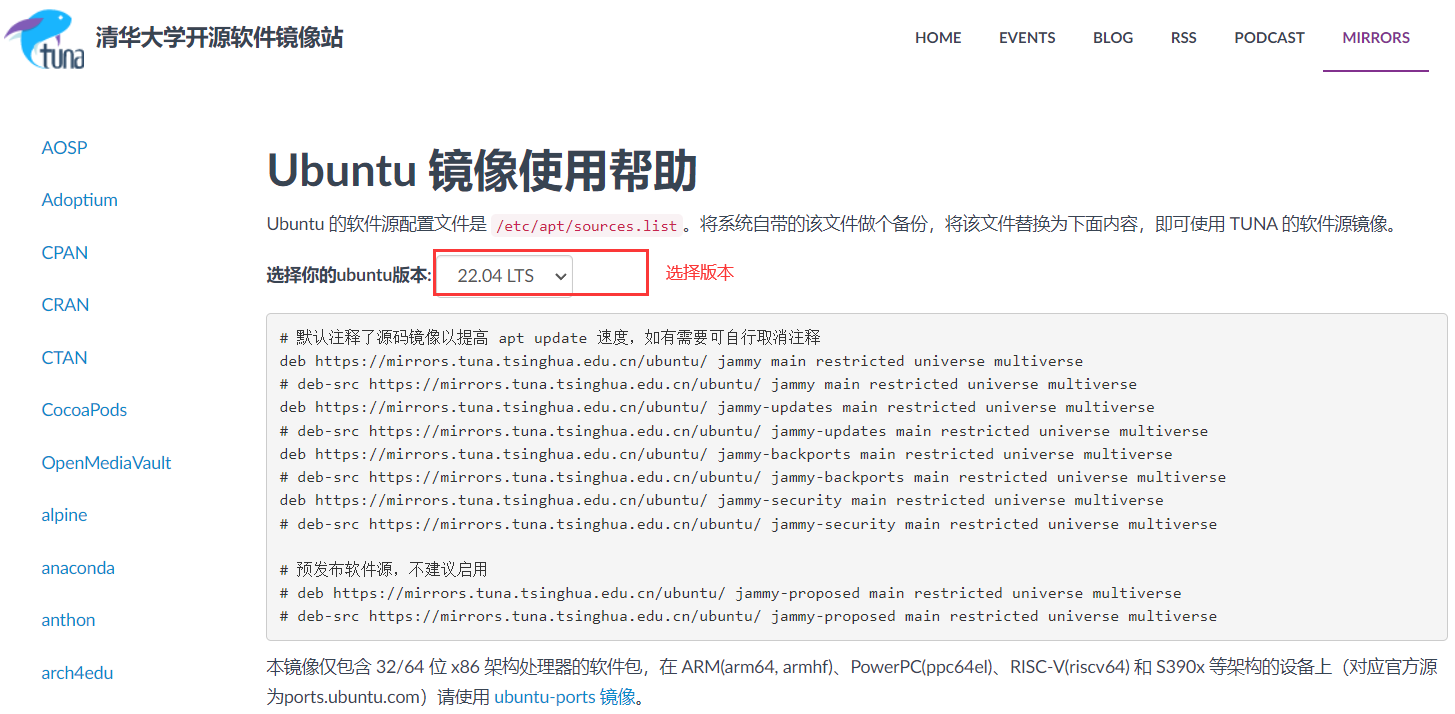Viewport: 1455px width, 714px height.
Task: Open the AOSP mirror help link
Action: tap(64, 148)
